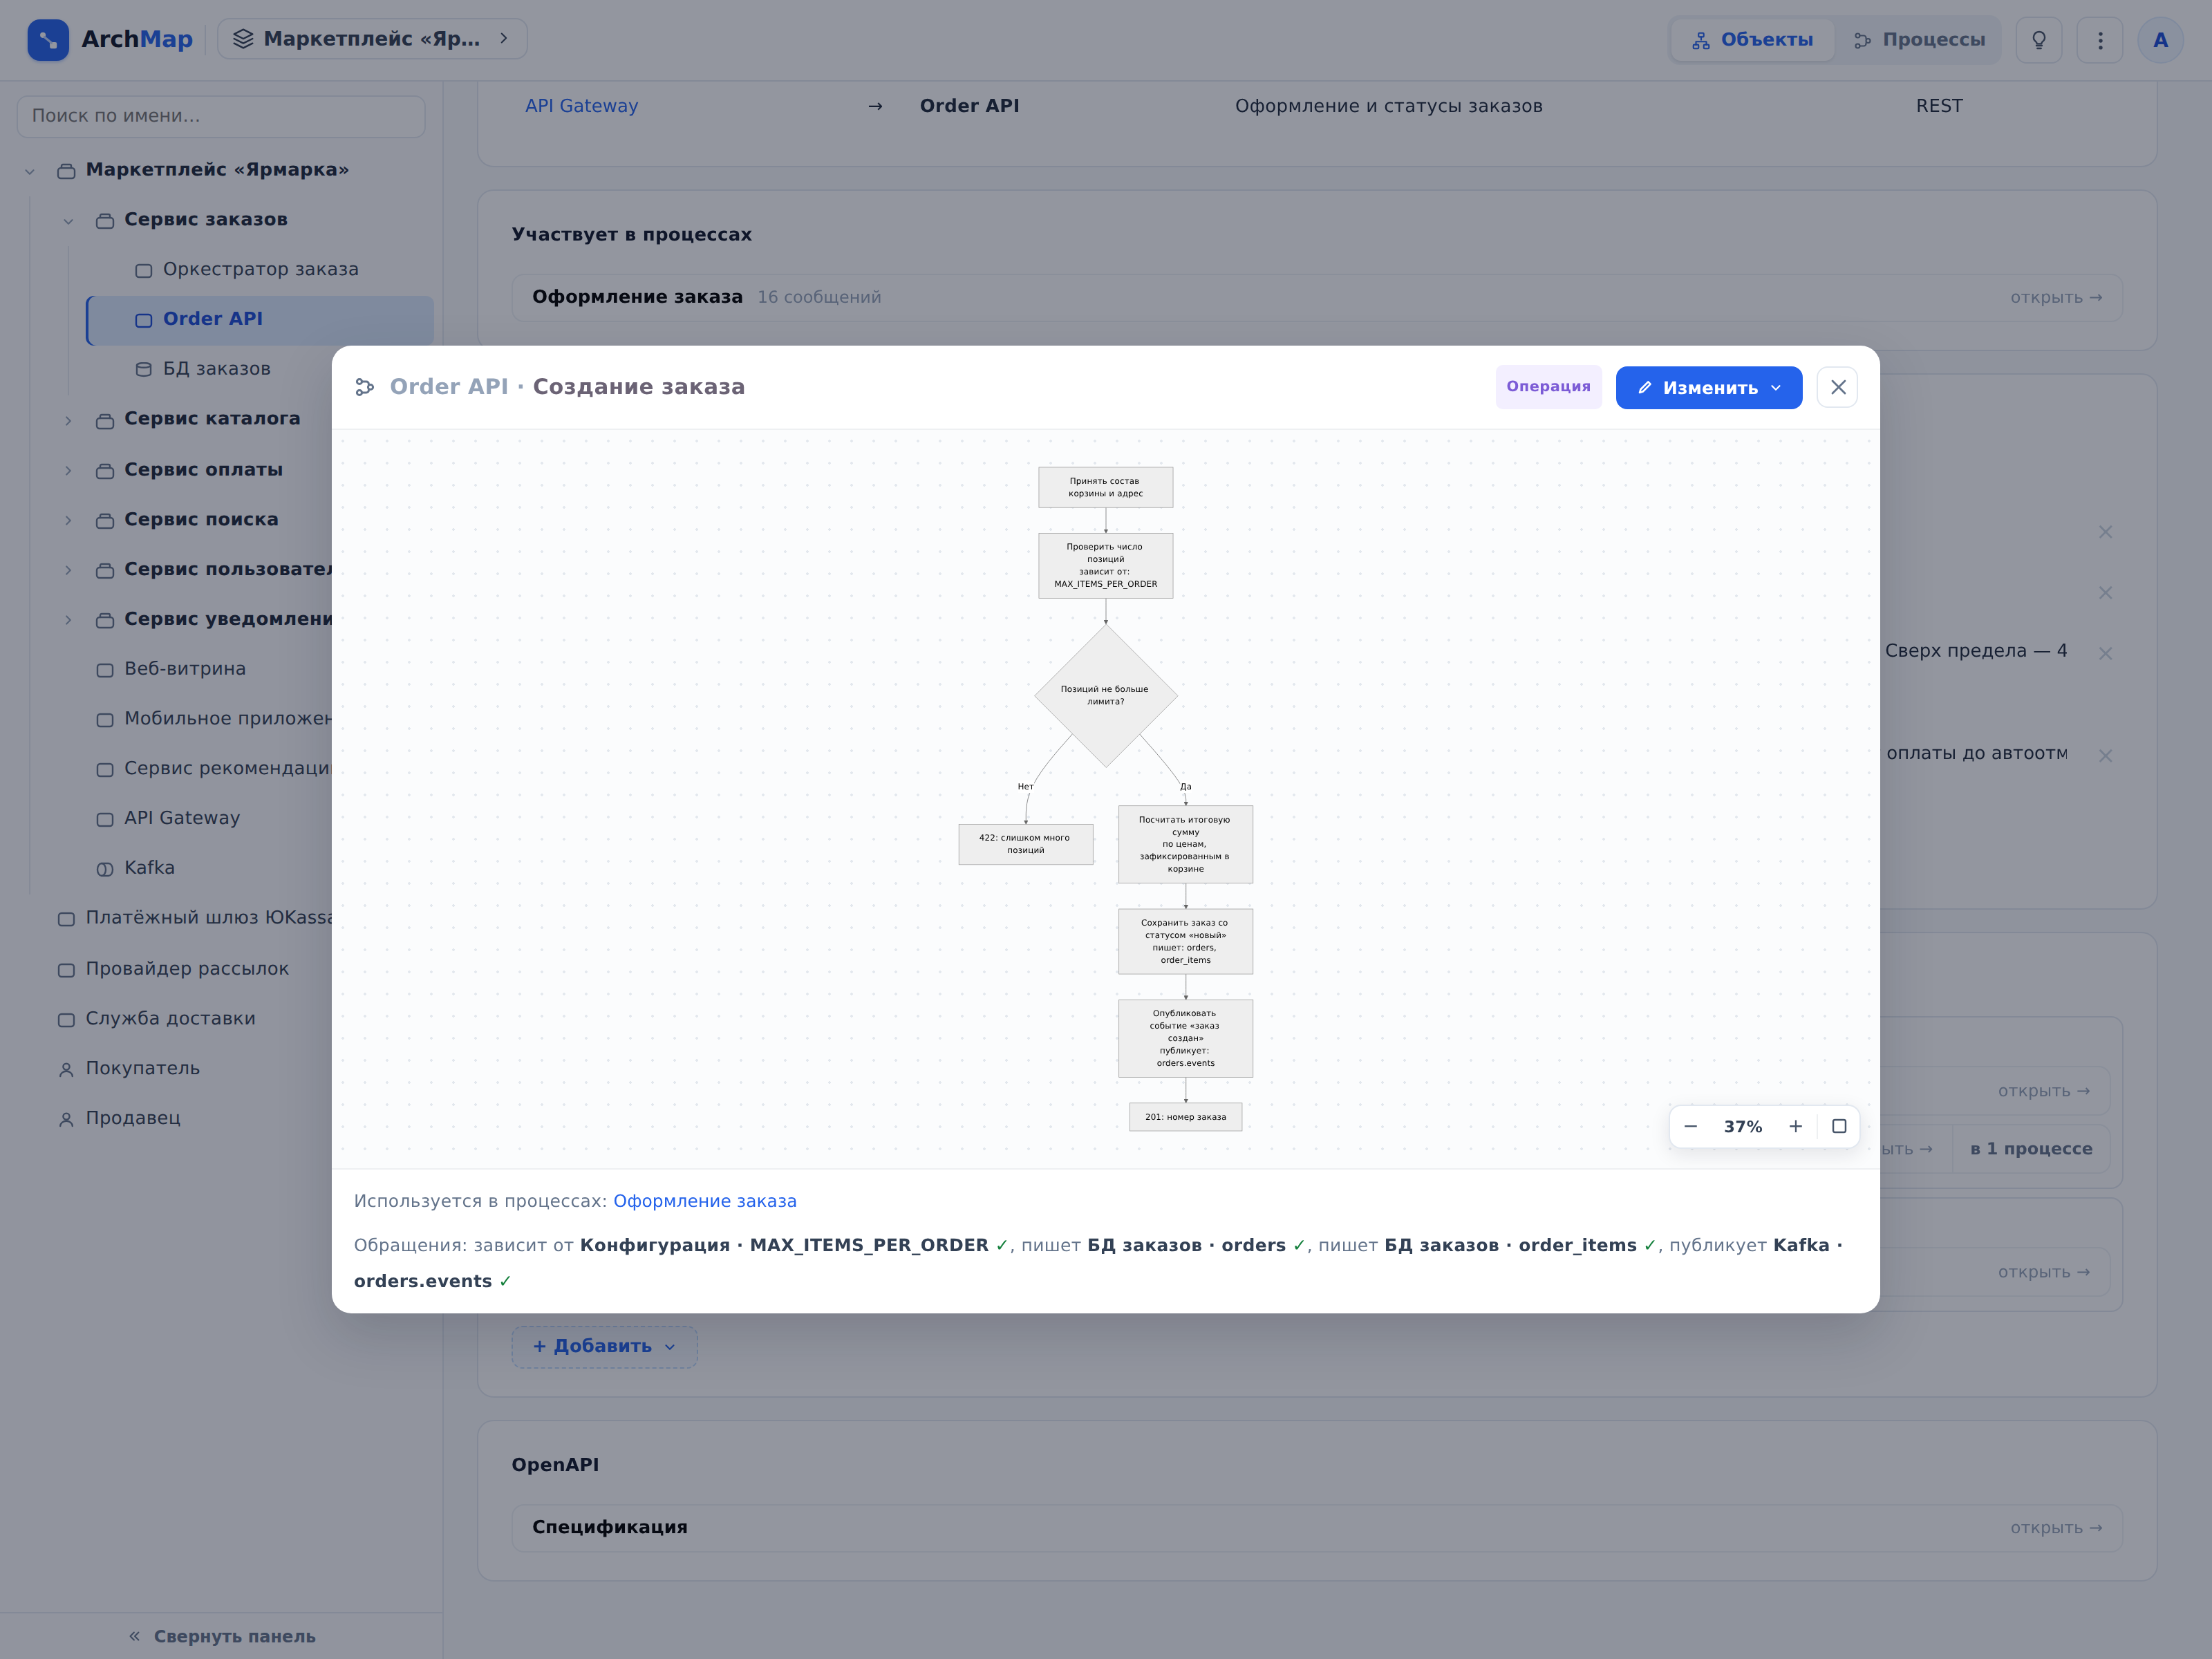This screenshot has height=1659, width=2212.
Task: Click the Продавец person icon
Action: [66, 1119]
